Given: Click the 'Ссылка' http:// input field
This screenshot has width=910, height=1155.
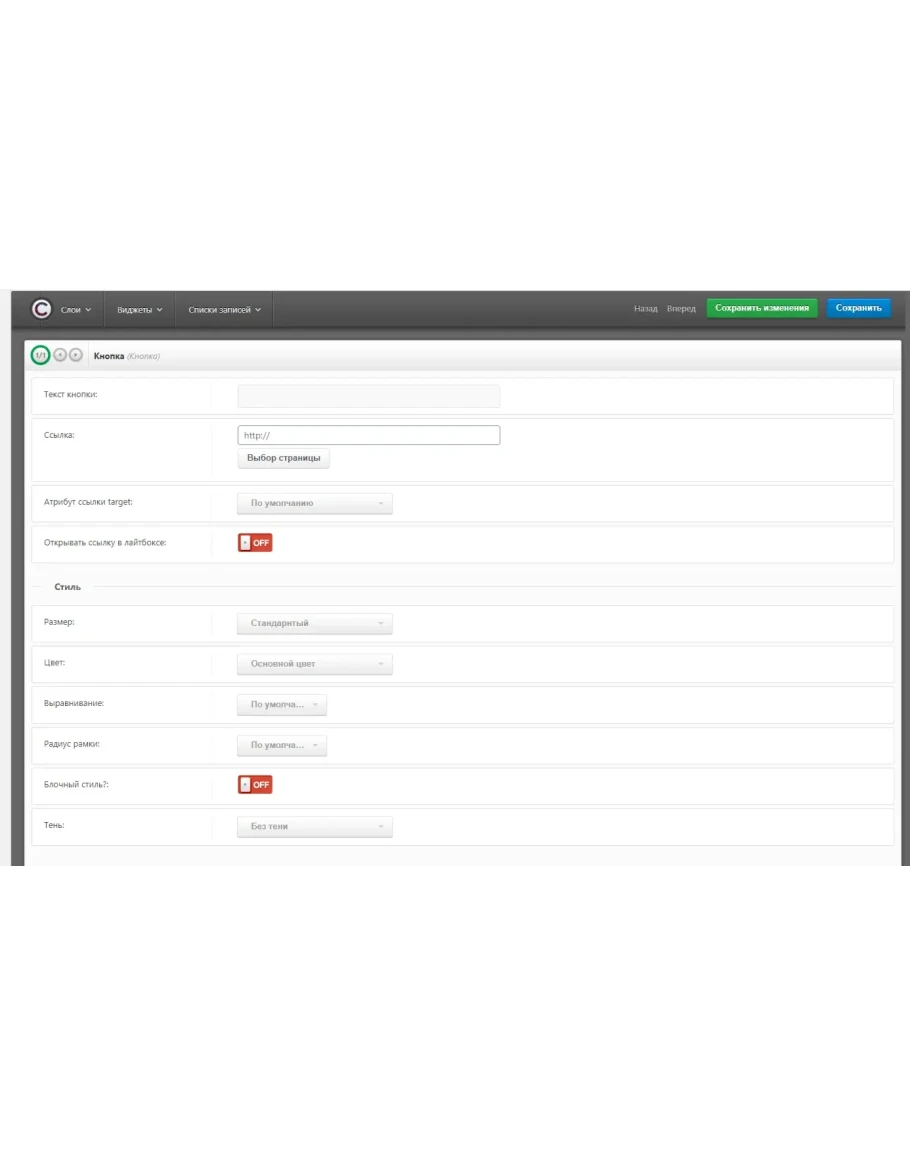Looking at the screenshot, I should point(368,436).
